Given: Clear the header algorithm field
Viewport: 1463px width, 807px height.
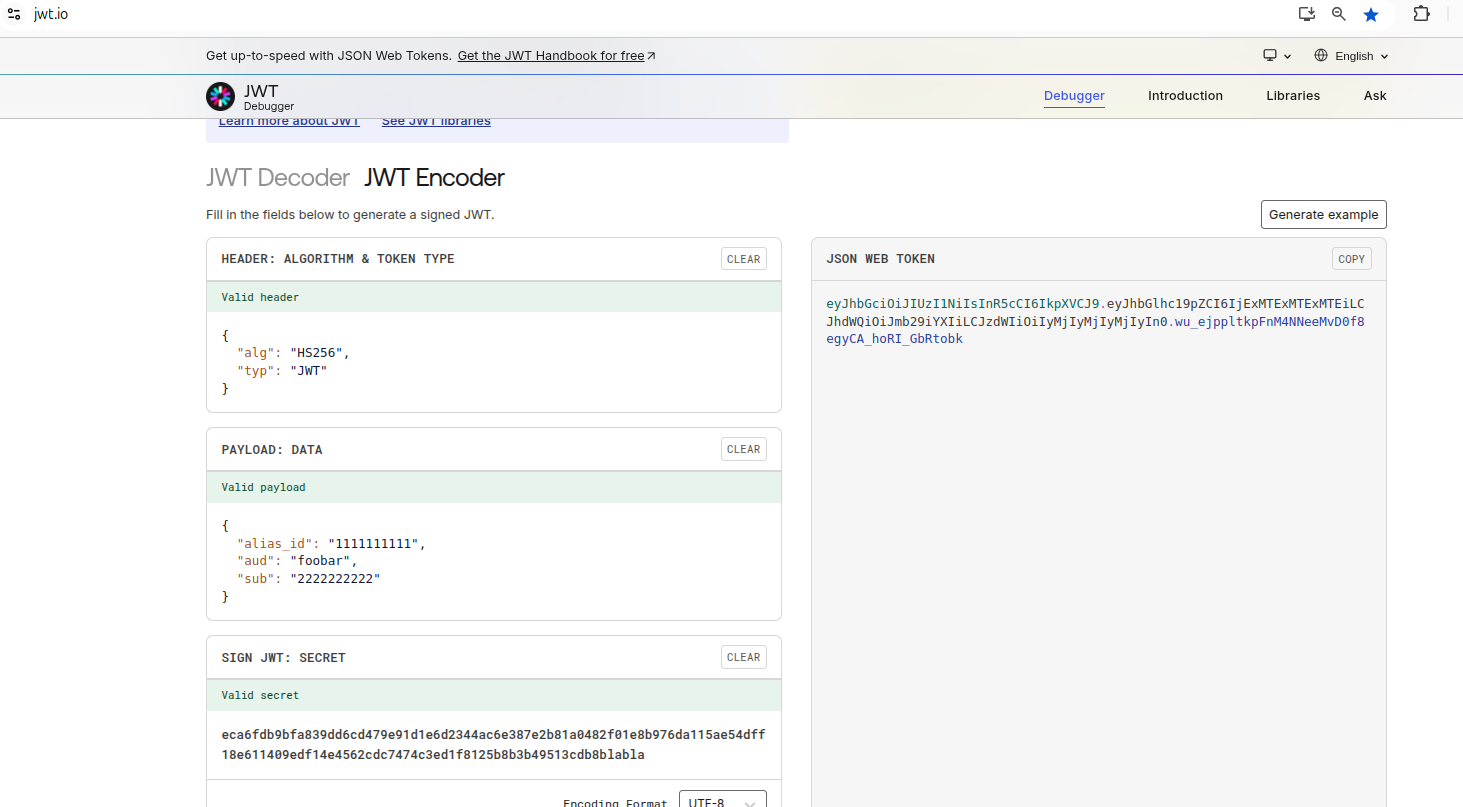Looking at the screenshot, I should pyautogui.click(x=743, y=259).
